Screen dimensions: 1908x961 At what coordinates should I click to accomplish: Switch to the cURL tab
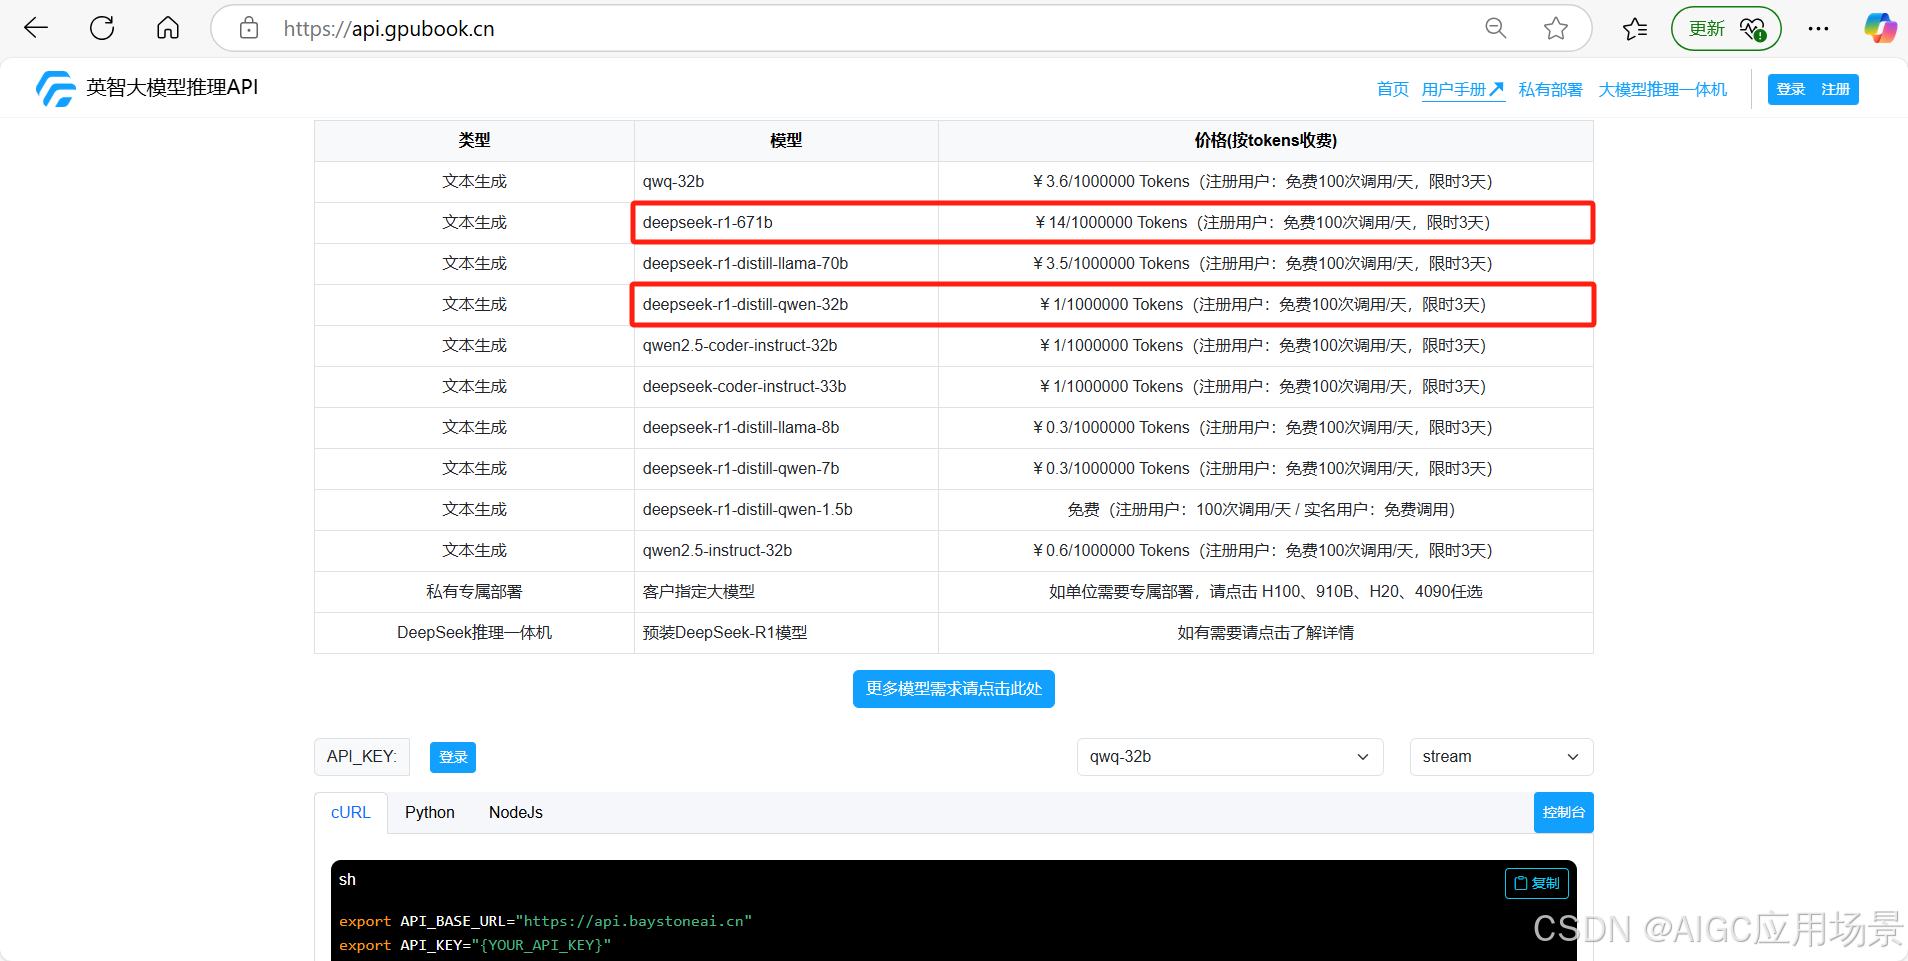[351, 813]
